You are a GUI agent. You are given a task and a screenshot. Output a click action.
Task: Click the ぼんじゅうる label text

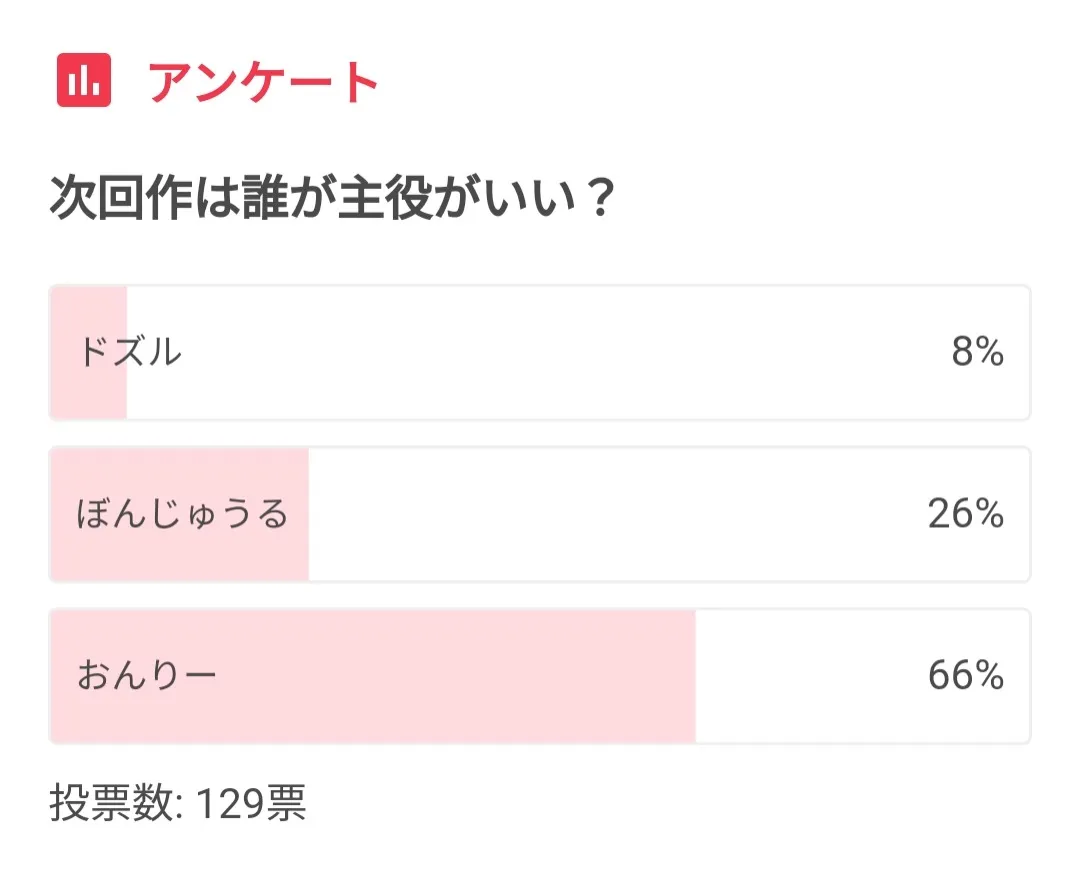[x=182, y=515]
